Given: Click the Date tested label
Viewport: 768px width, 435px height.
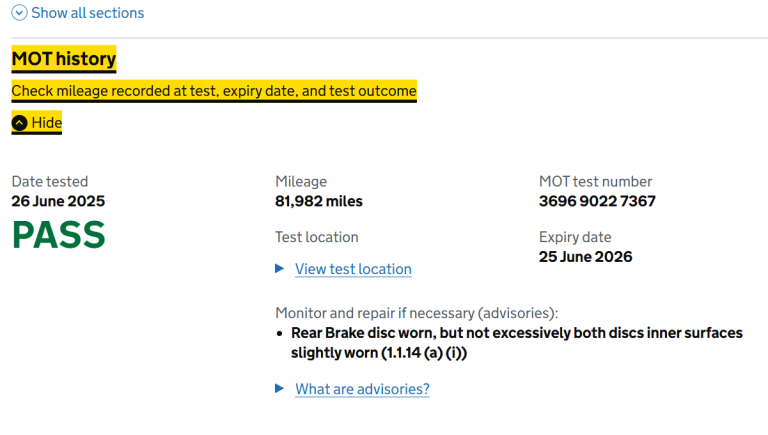Looking at the screenshot, I should 50,182.
